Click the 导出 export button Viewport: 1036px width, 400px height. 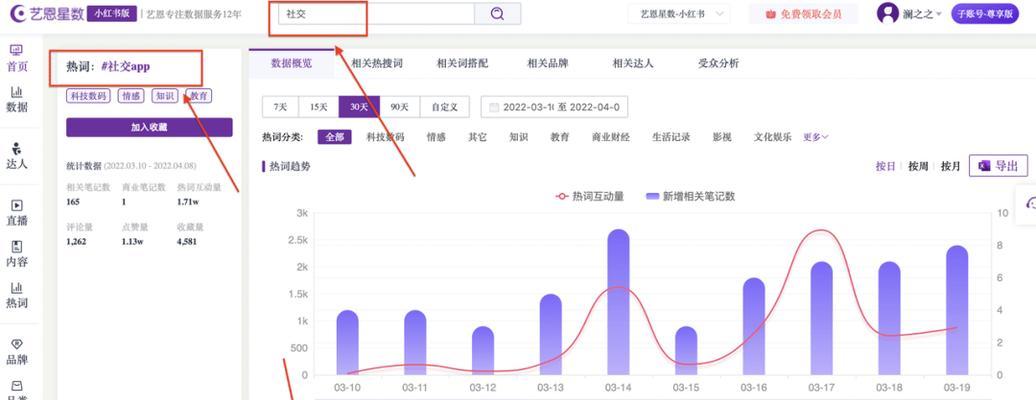tap(998, 166)
